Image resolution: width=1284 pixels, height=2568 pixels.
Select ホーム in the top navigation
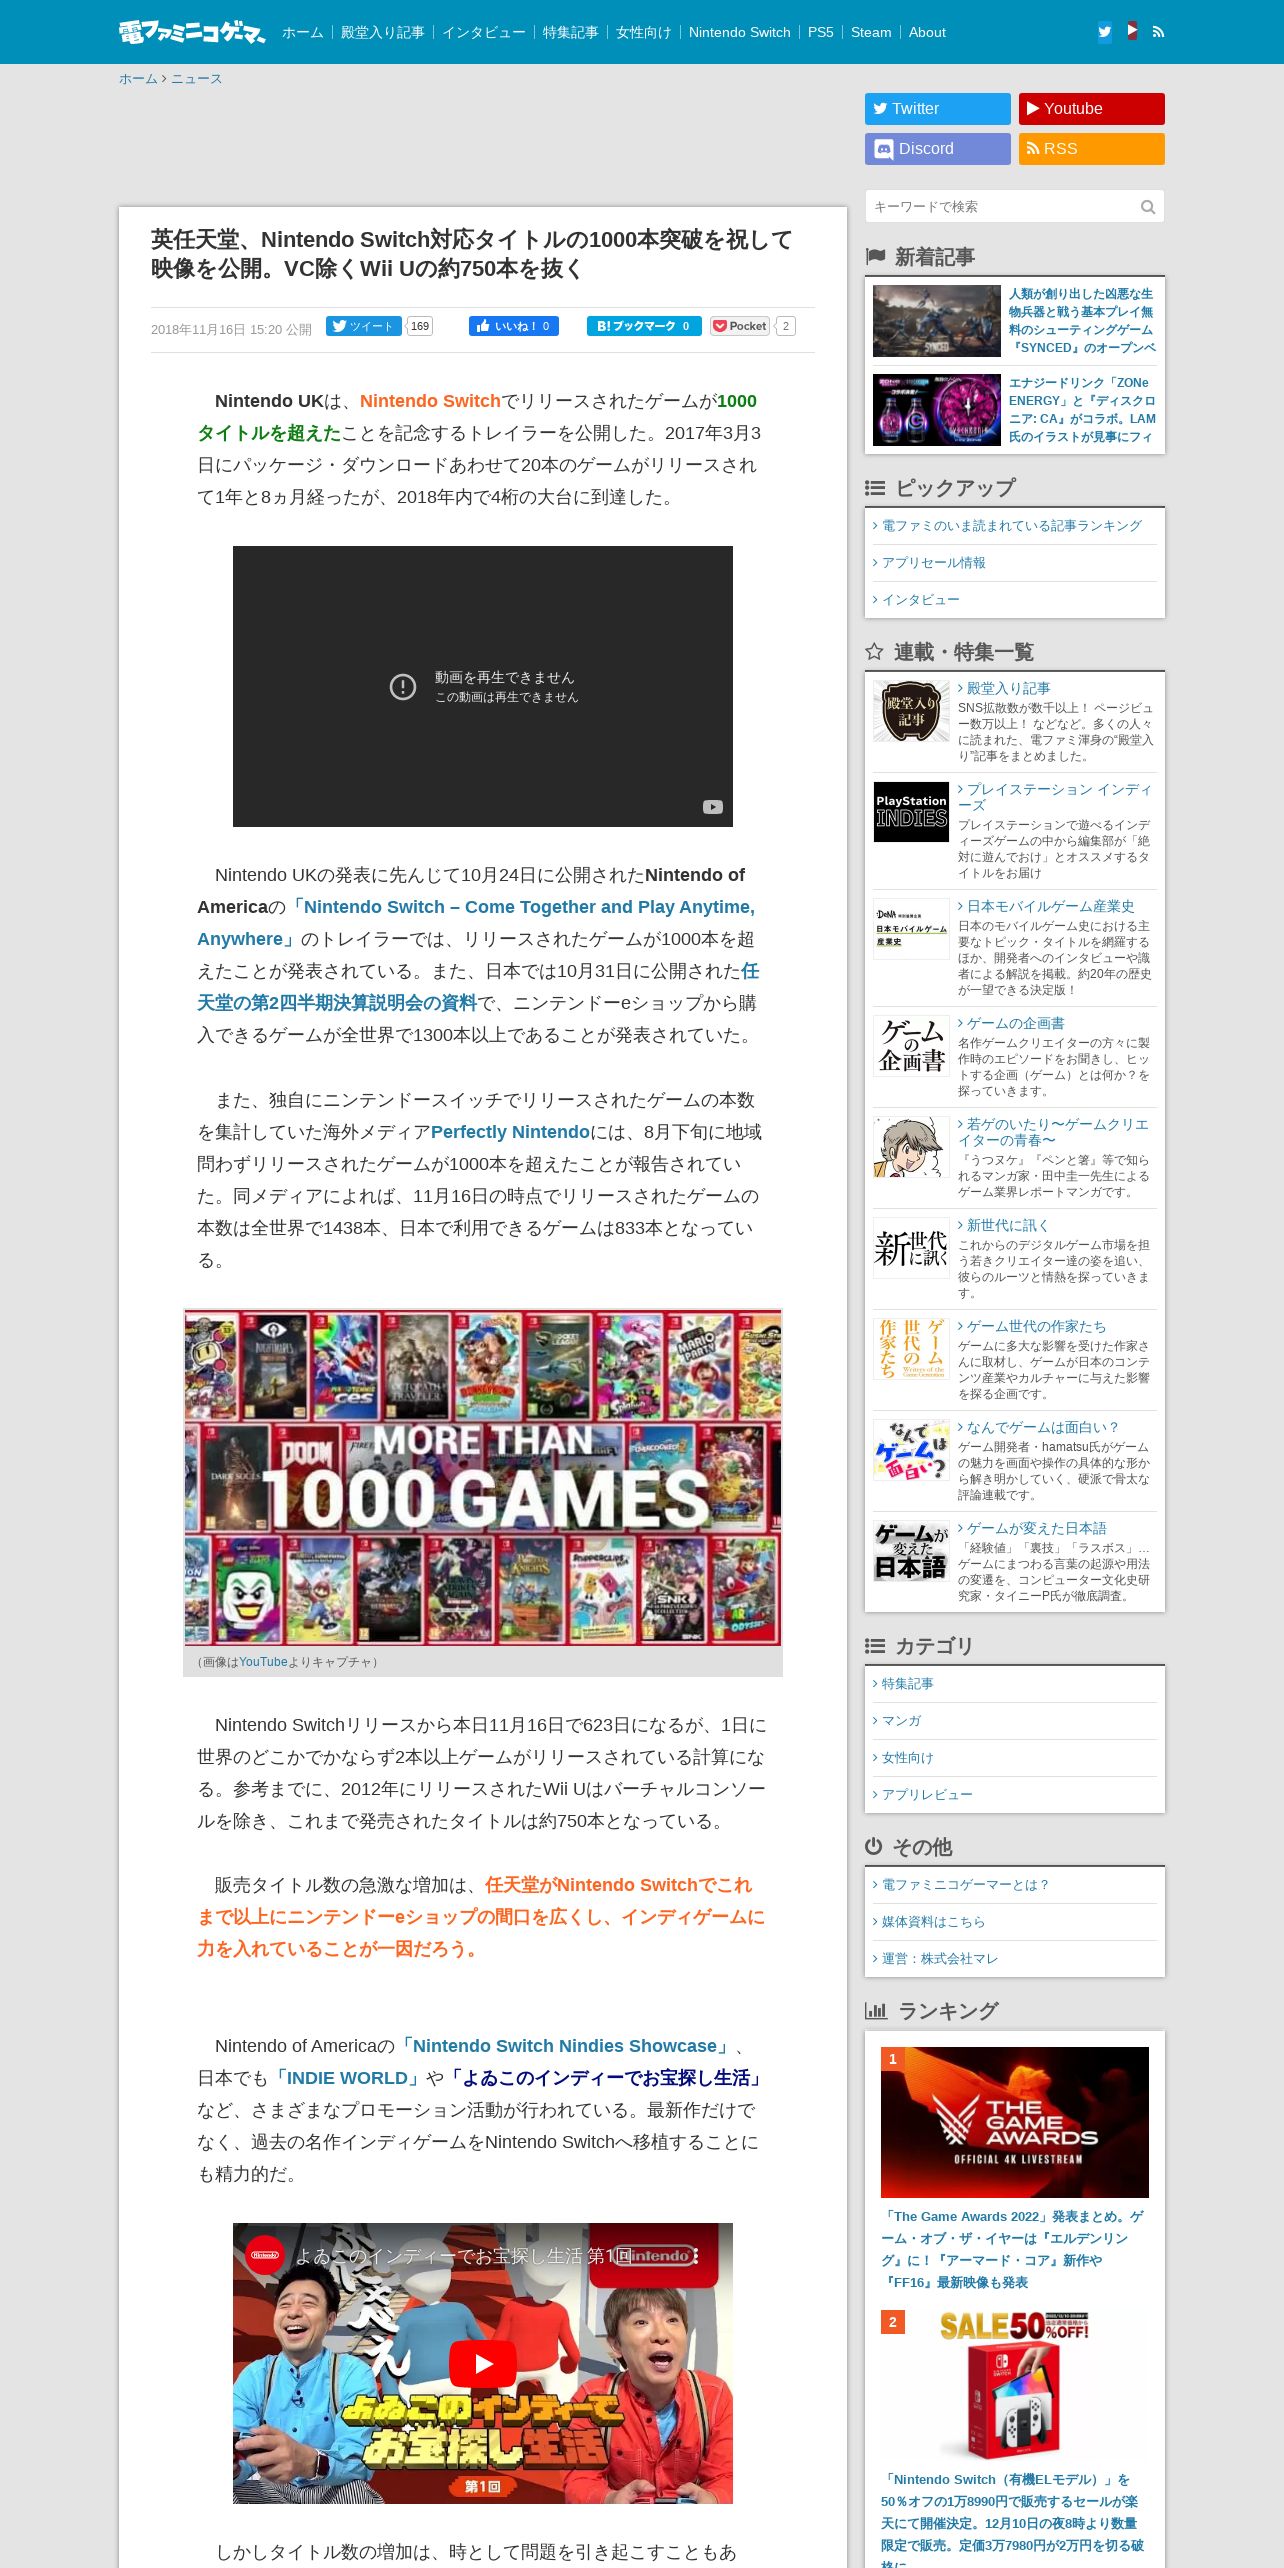[x=303, y=32]
